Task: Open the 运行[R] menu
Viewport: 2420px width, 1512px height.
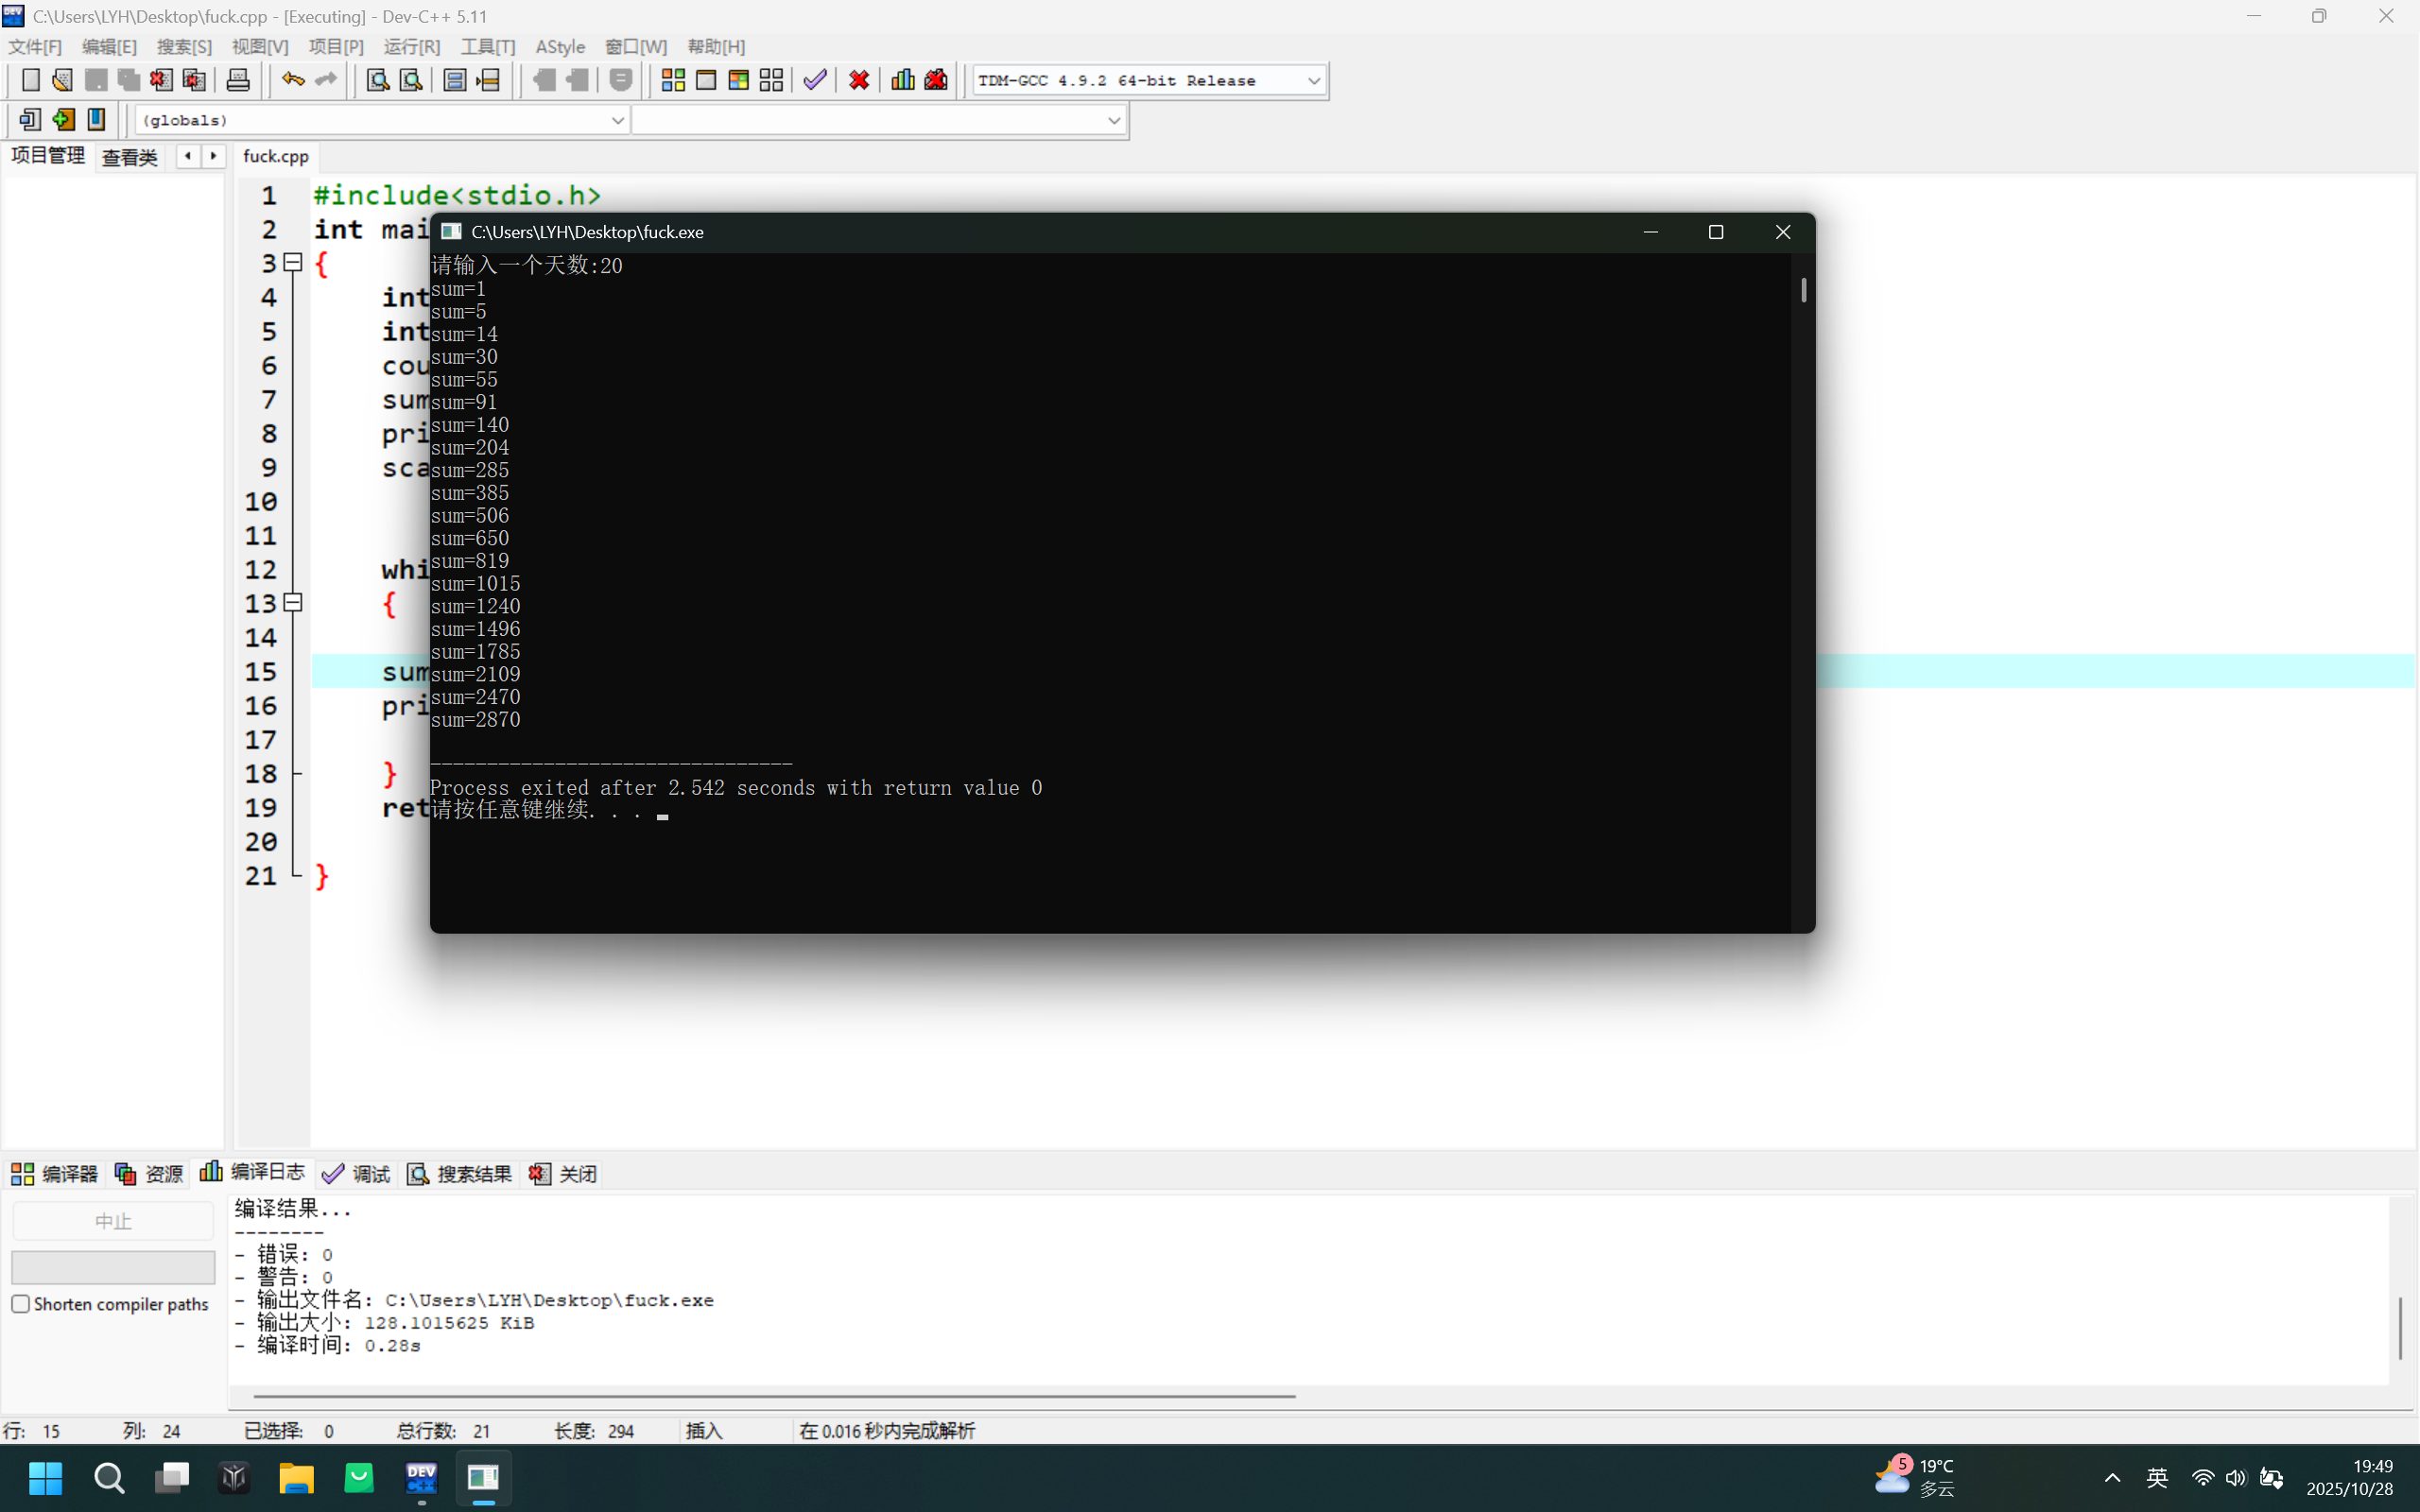Action: [x=411, y=47]
